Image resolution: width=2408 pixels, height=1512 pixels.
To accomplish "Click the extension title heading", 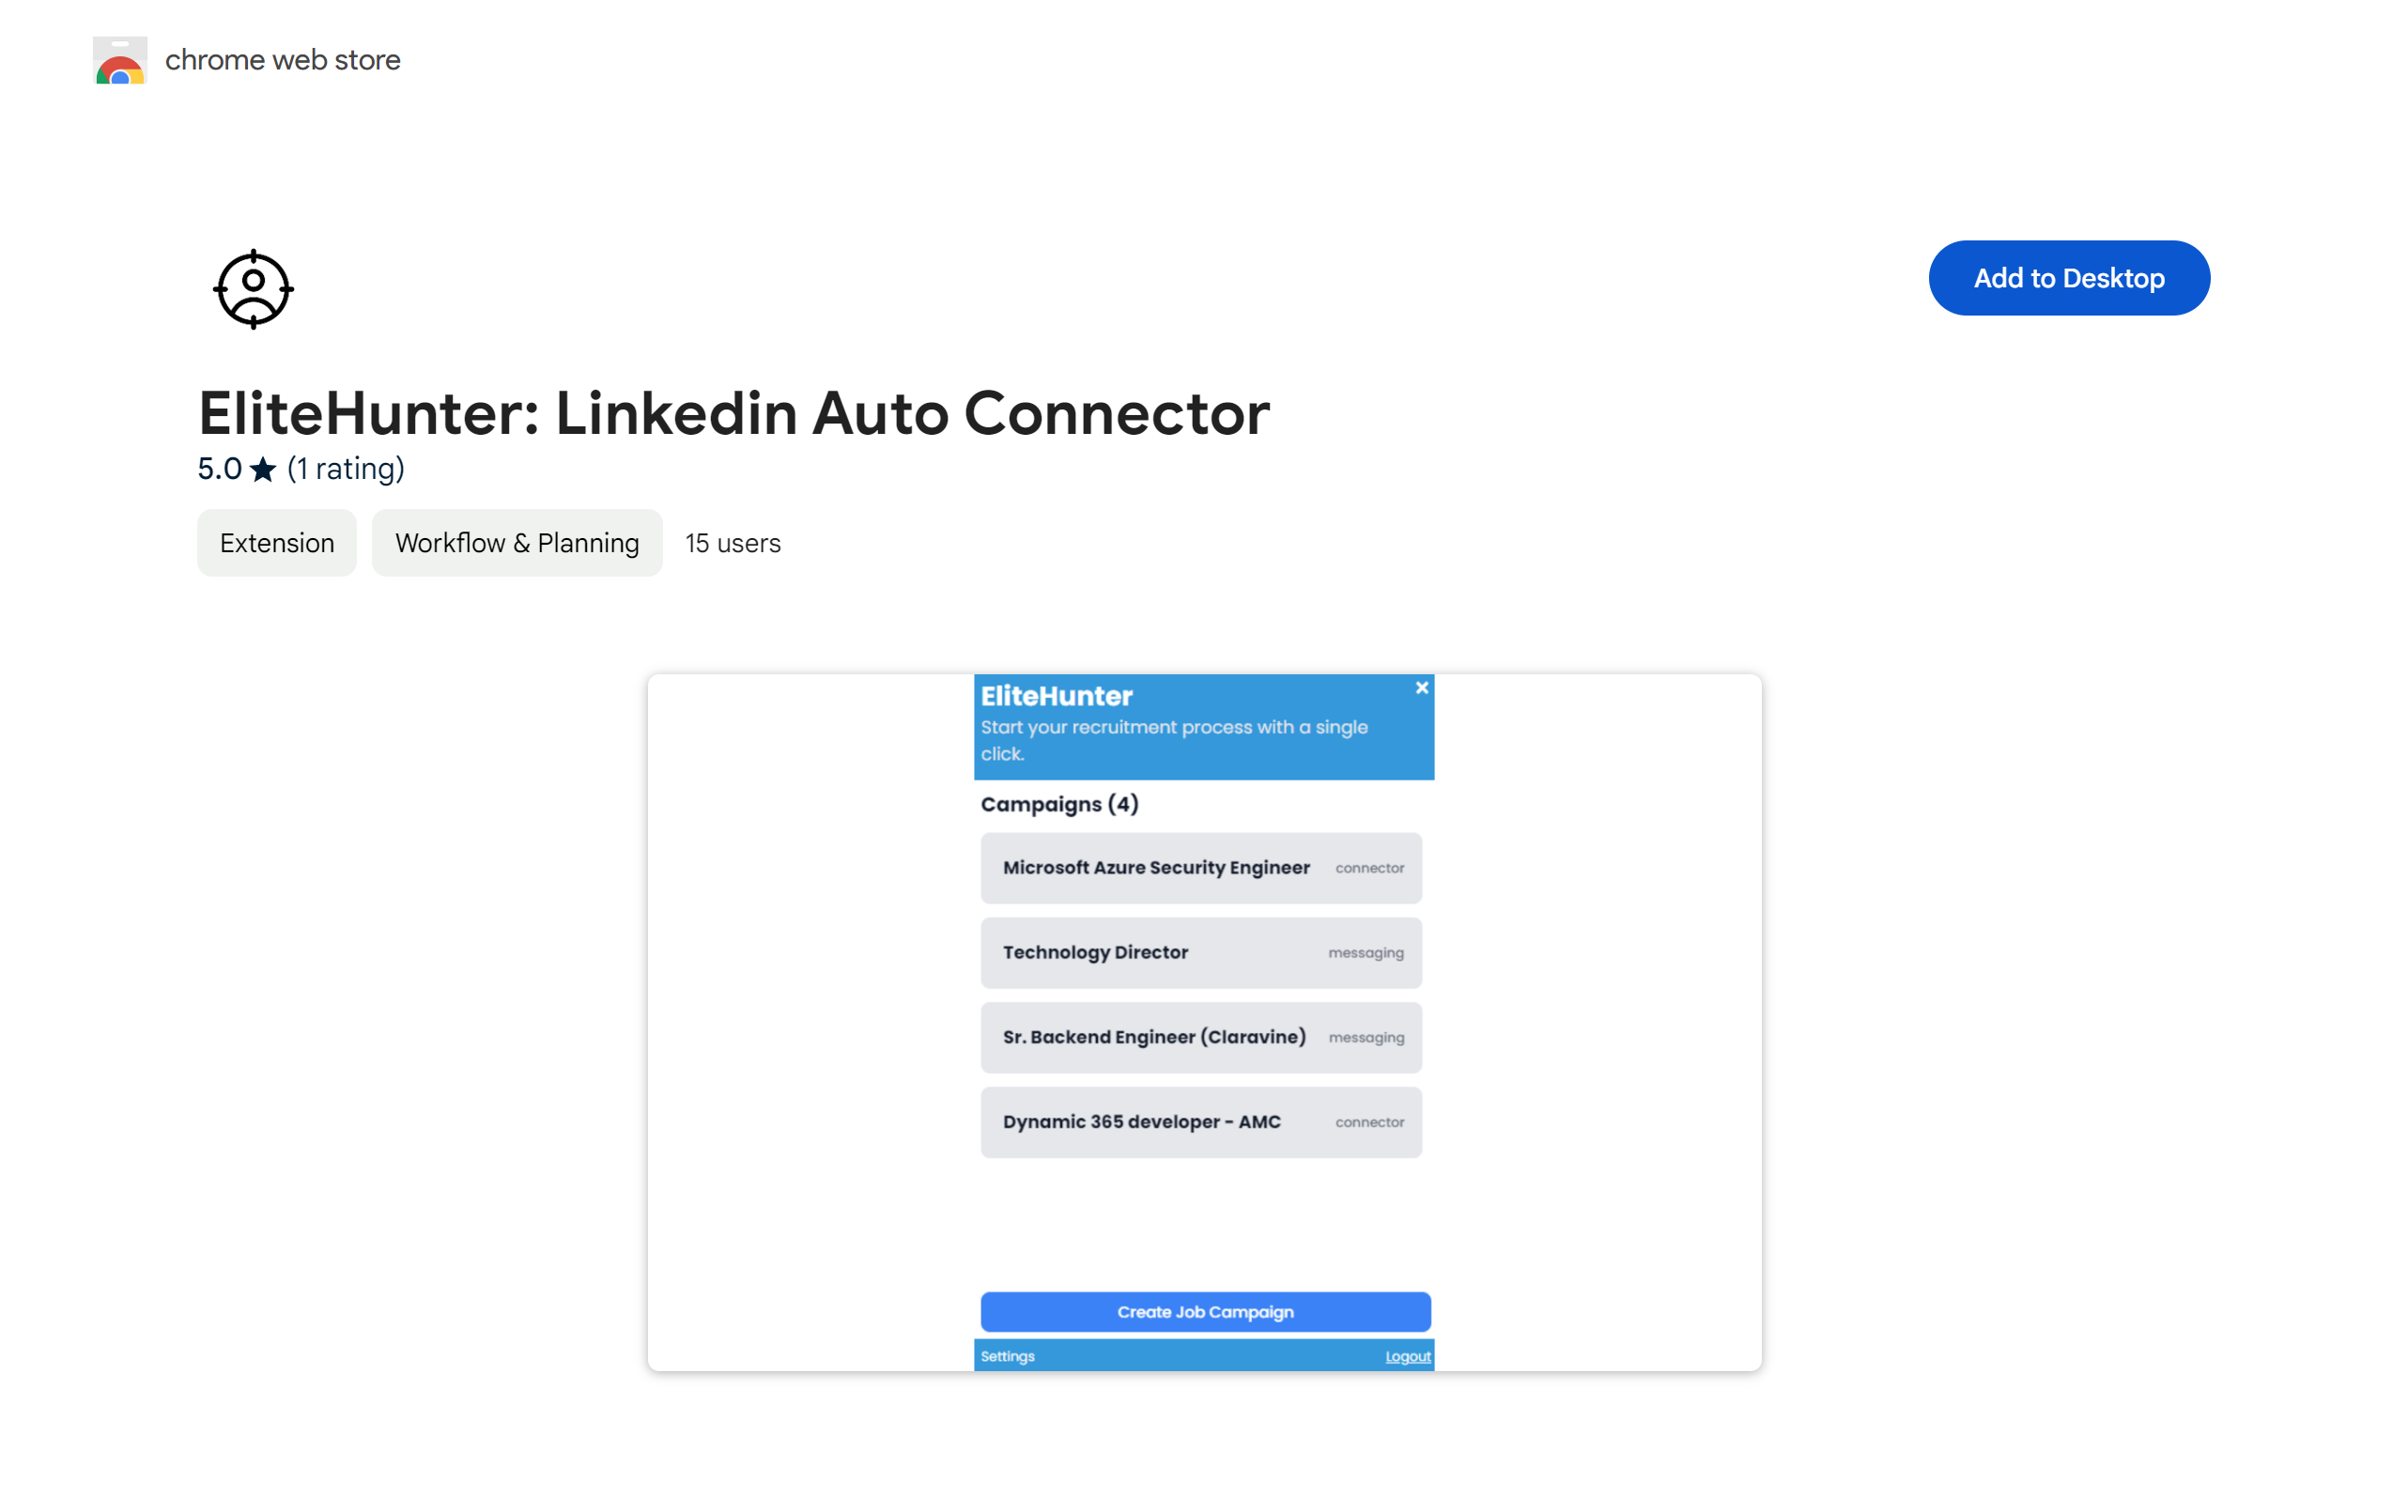I will click(x=734, y=413).
